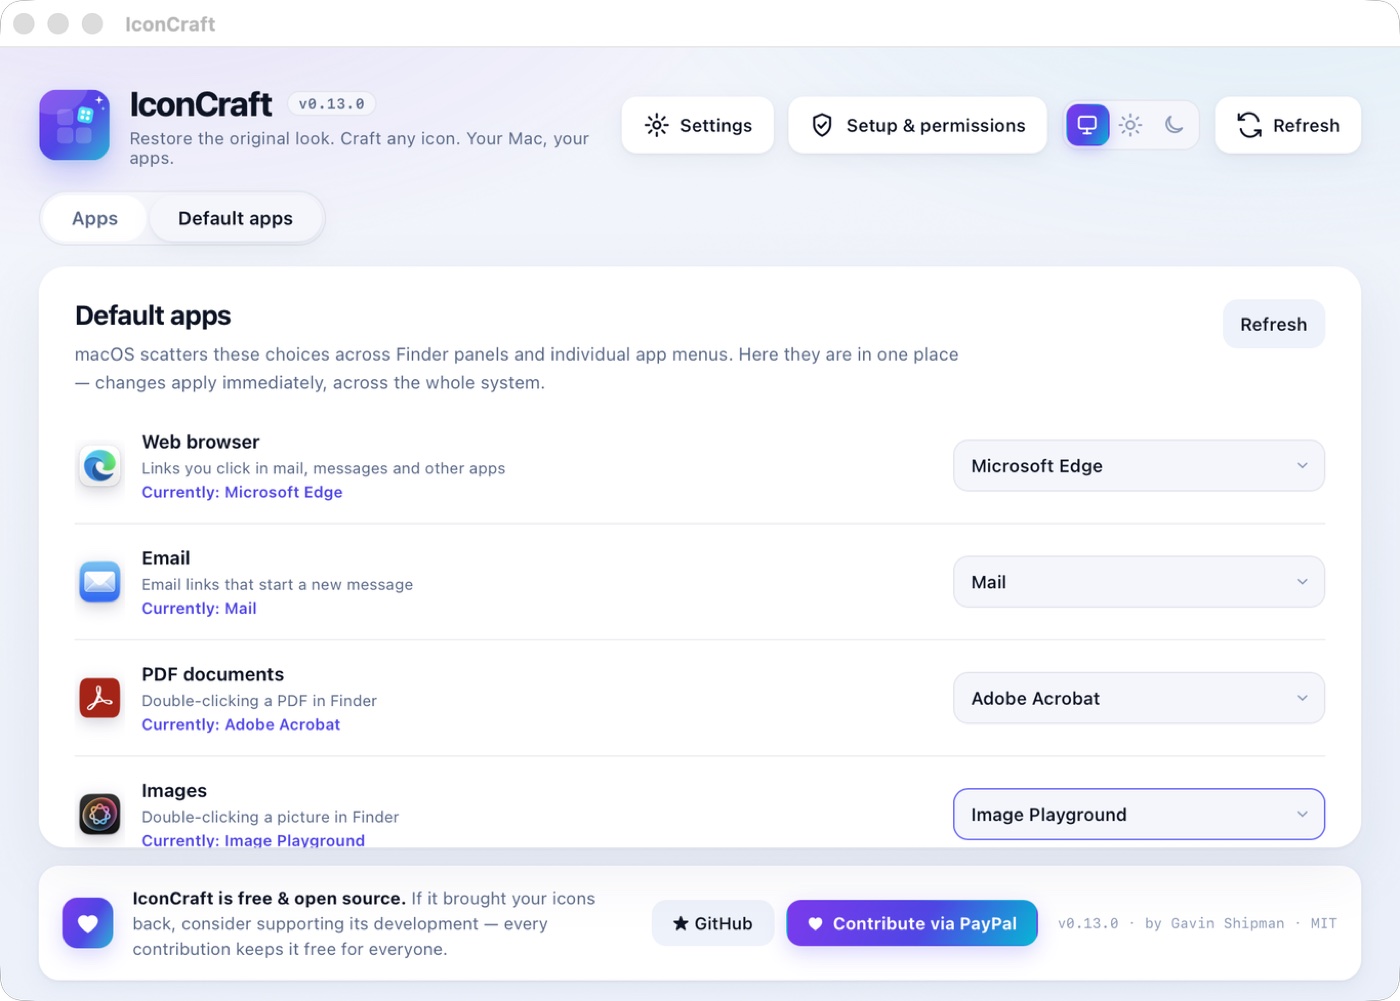Image resolution: width=1400 pixels, height=1001 pixels.
Task: Click the 'Web browser' row title
Action: [x=200, y=442]
